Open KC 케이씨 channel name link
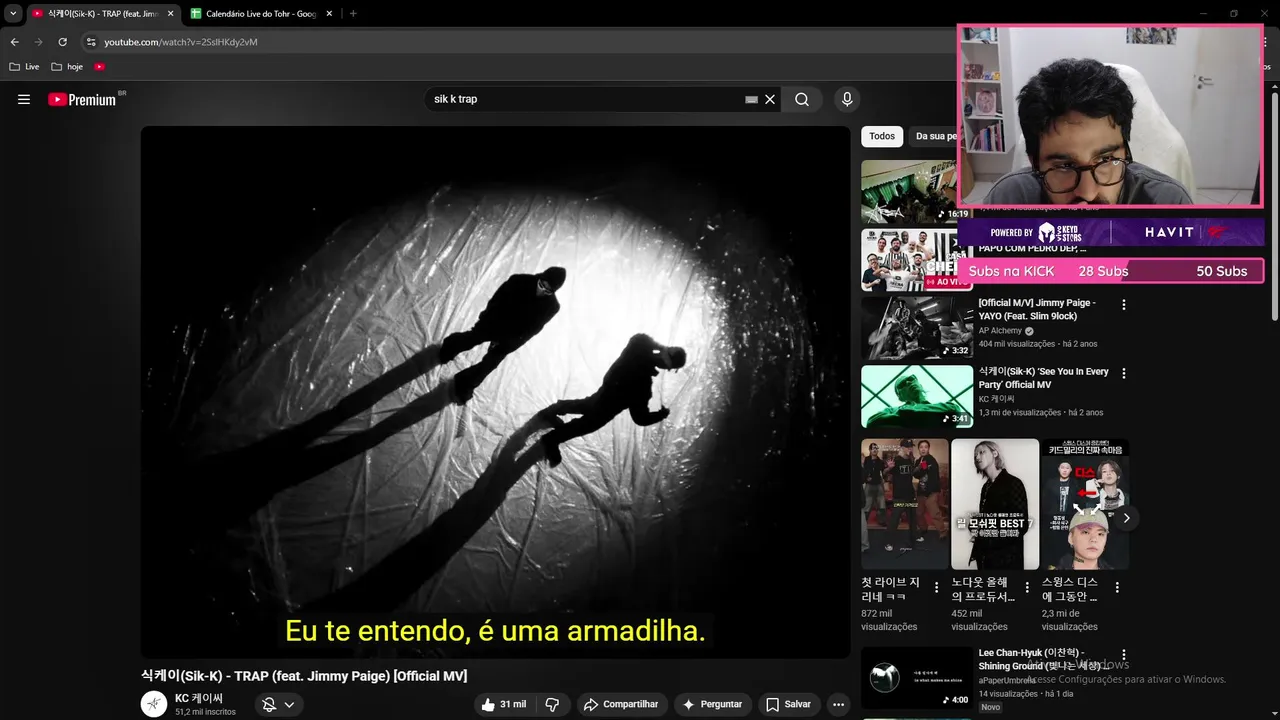Screen dimensions: 1280x720 click(199, 698)
